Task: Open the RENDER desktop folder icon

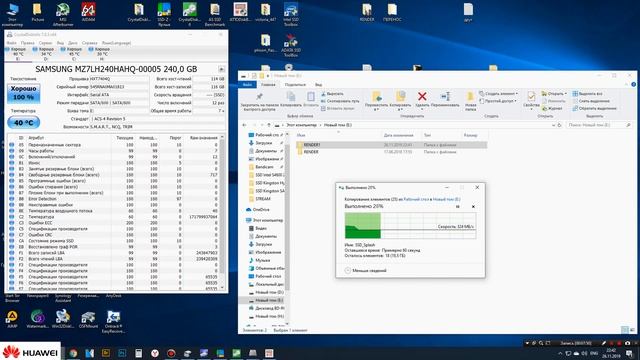Action: pos(367,12)
